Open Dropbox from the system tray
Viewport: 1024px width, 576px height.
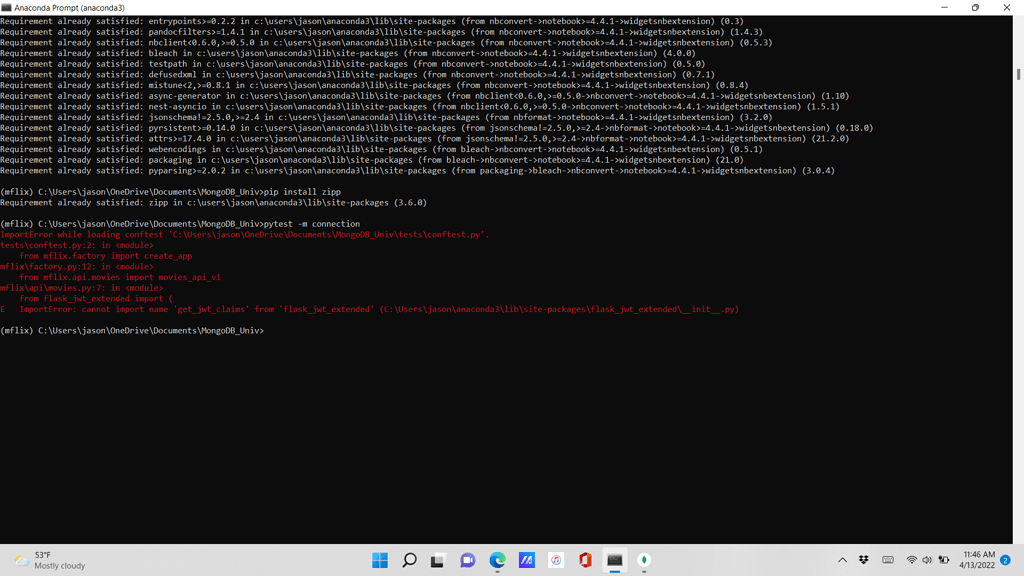[x=862, y=560]
